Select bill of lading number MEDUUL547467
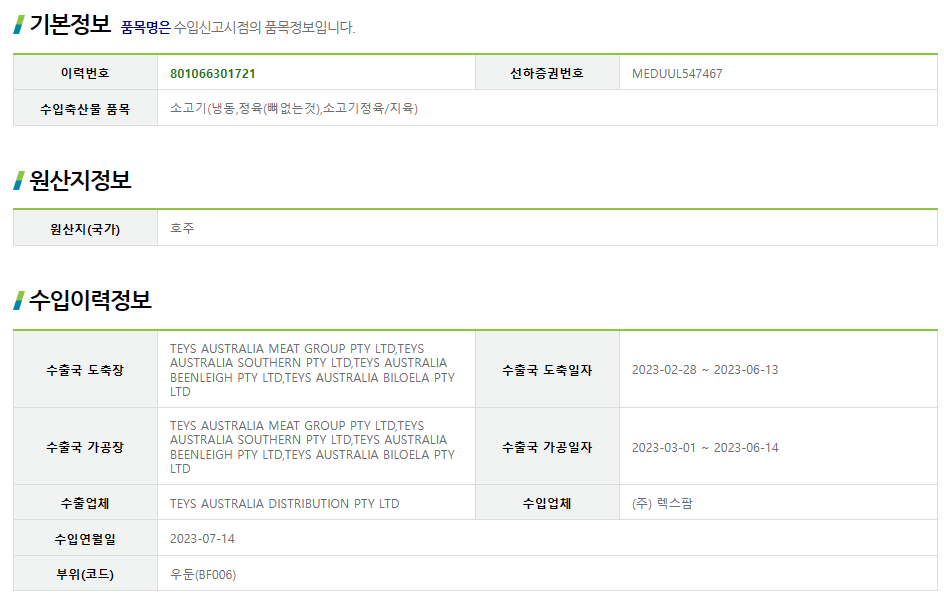The height and width of the screenshot is (597, 944). tap(677, 73)
